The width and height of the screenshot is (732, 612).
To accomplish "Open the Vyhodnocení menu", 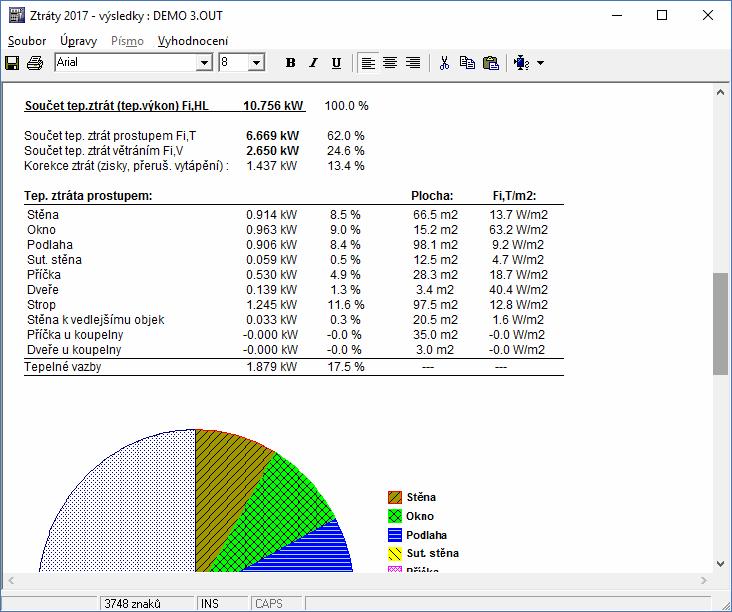I will 193,41.
